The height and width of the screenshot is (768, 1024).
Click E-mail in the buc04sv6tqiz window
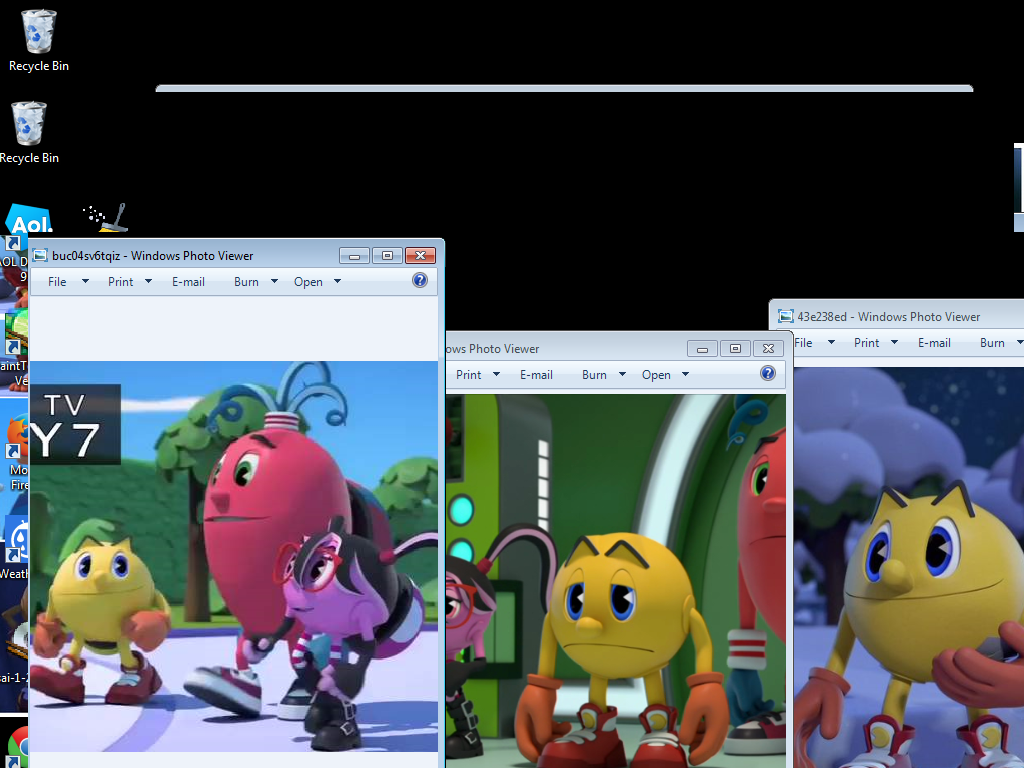coord(189,281)
